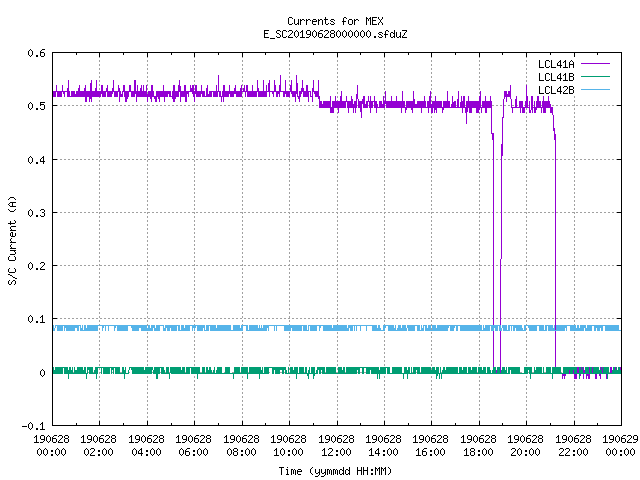
Task: Select the 190628 20:00 time label
Action: tap(525, 446)
